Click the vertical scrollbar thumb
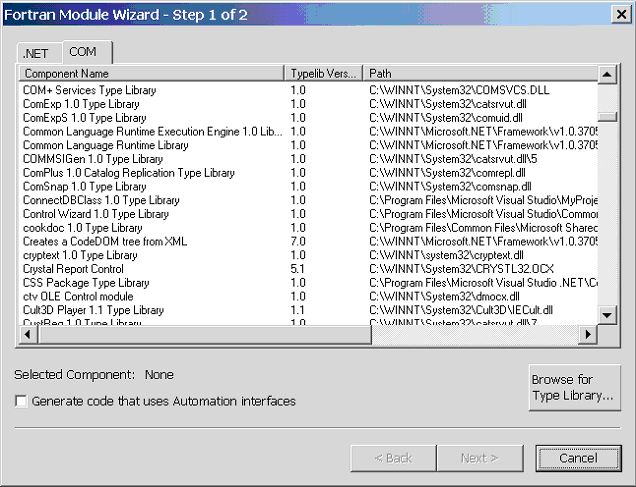The width and height of the screenshot is (636, 487). [x=607, y=117]
